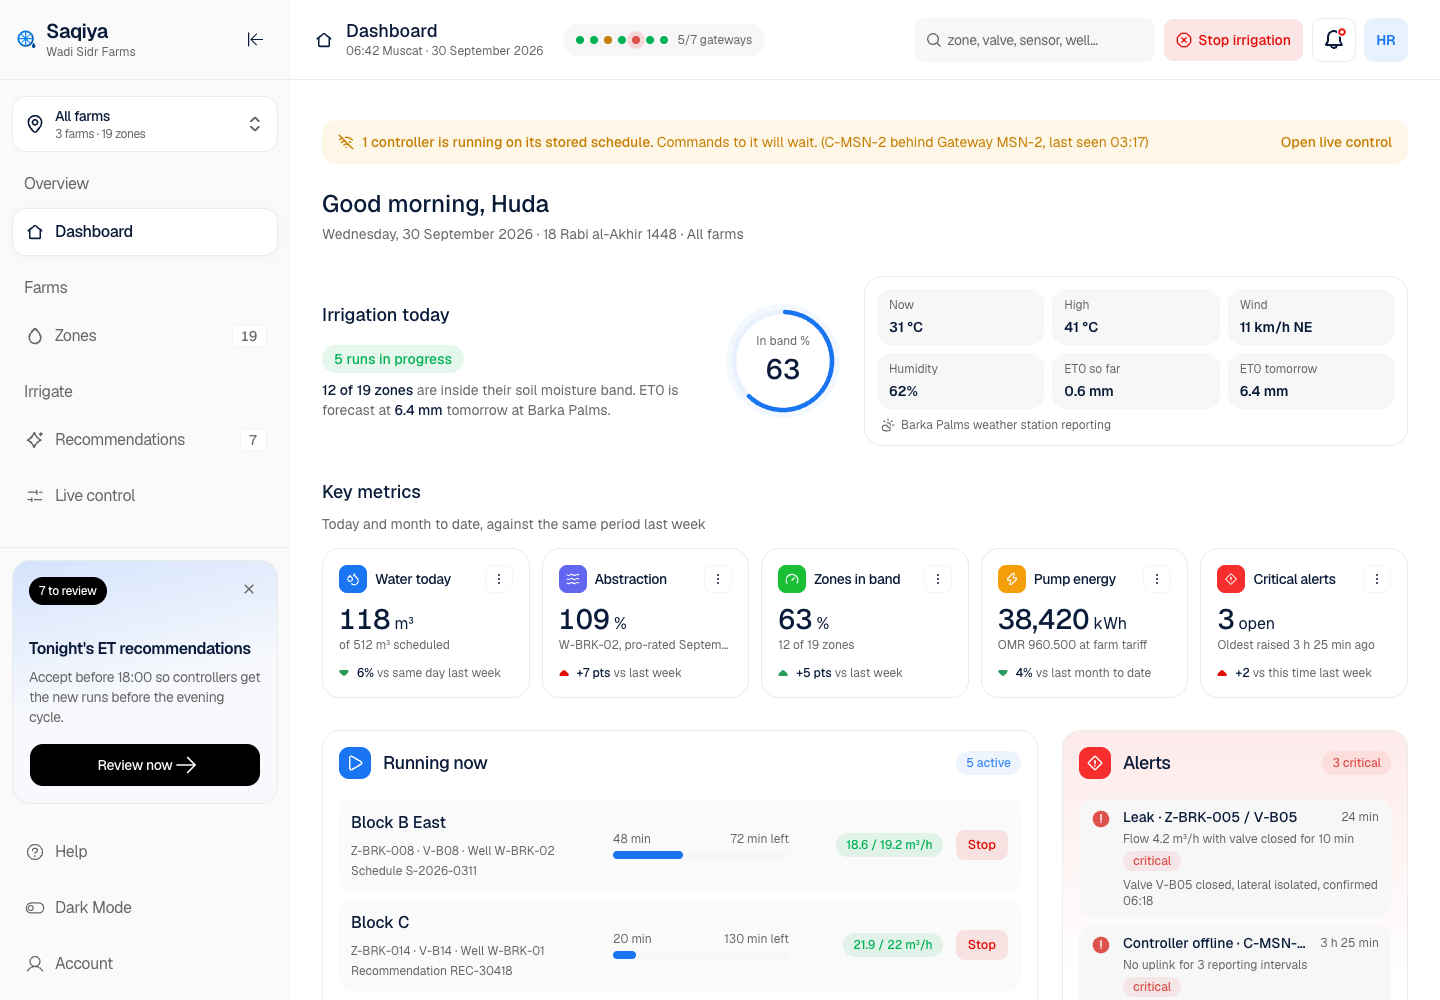Open the Water today card options menu
The height and width of the screenshot is (1000, 1440).
(x=499, y=579)
